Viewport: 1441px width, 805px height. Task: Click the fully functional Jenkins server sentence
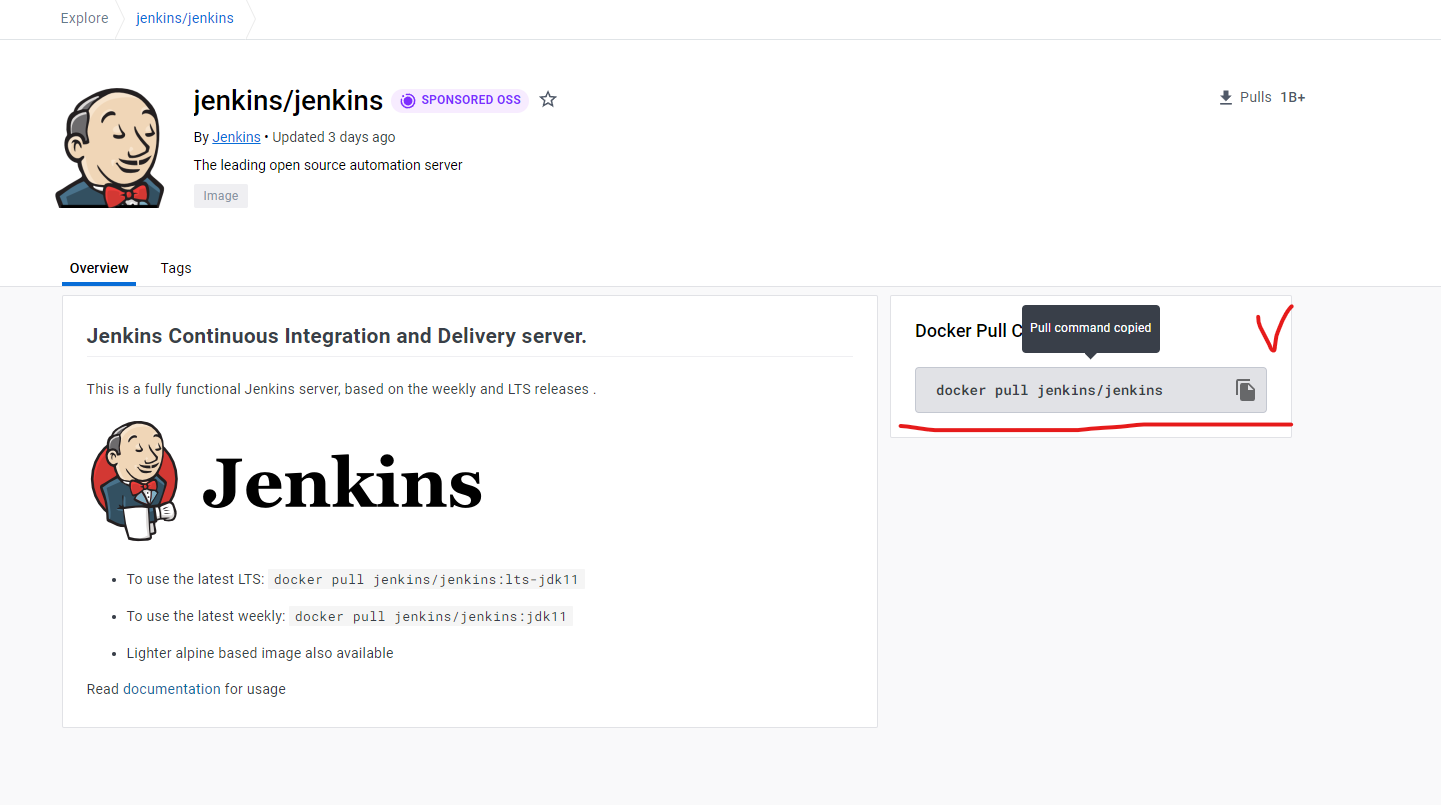tap(341, 389)
